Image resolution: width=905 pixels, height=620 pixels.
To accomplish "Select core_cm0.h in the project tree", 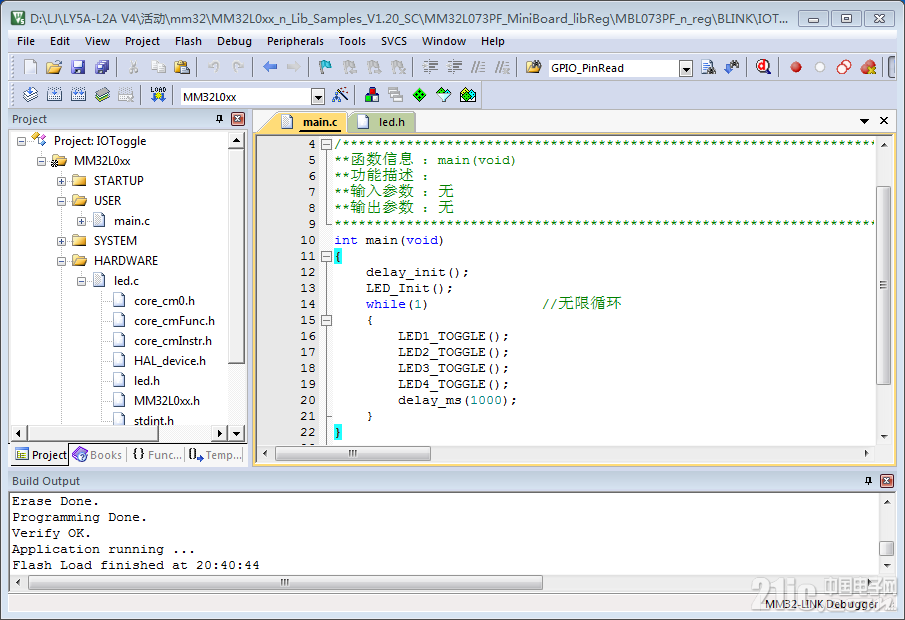I will click(x=164, y=301).
